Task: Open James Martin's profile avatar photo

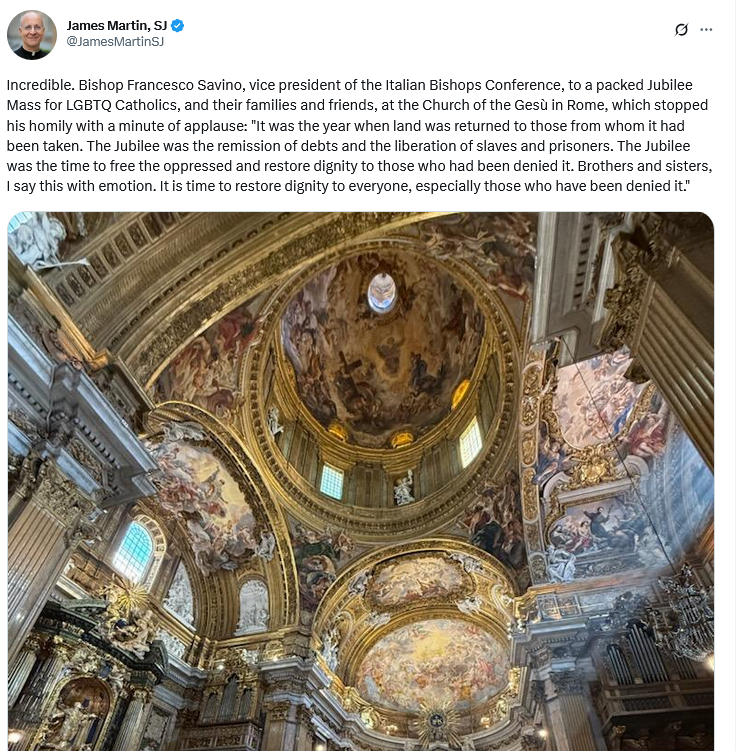Action: [32, 35]
